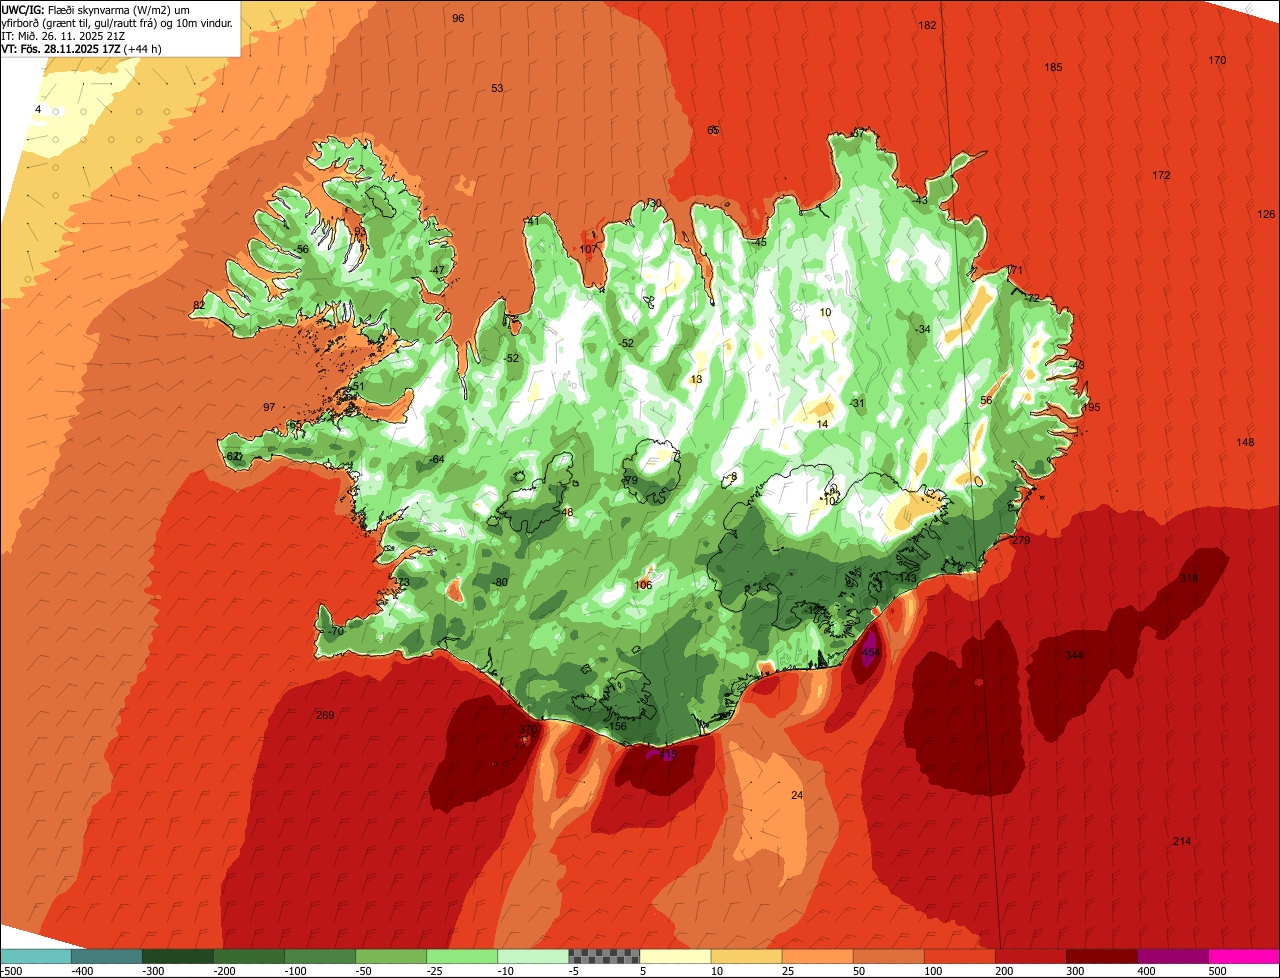Click the map value '182' at the top
This screenshot has width=1280, height=978.
click(928, 25)
